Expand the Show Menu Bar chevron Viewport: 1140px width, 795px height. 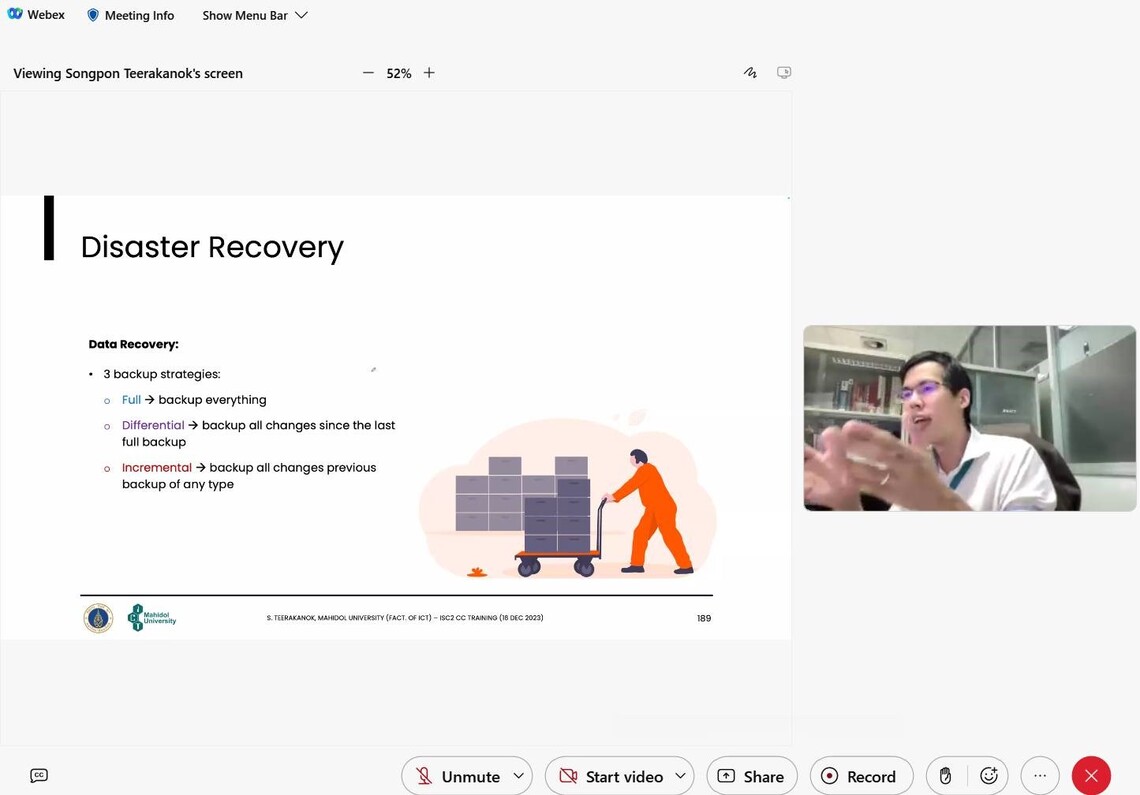tap(301, 15)
